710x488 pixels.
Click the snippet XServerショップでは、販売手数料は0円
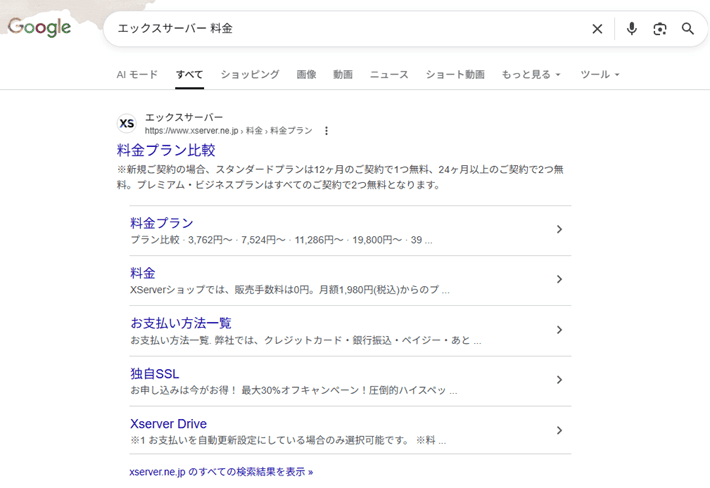290,290
